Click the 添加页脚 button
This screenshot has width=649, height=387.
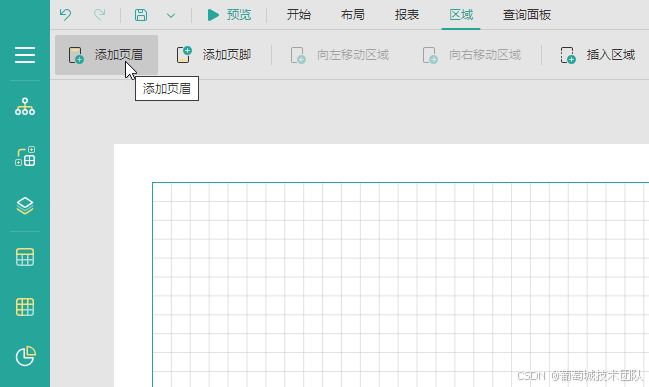(x=214, y=55)
